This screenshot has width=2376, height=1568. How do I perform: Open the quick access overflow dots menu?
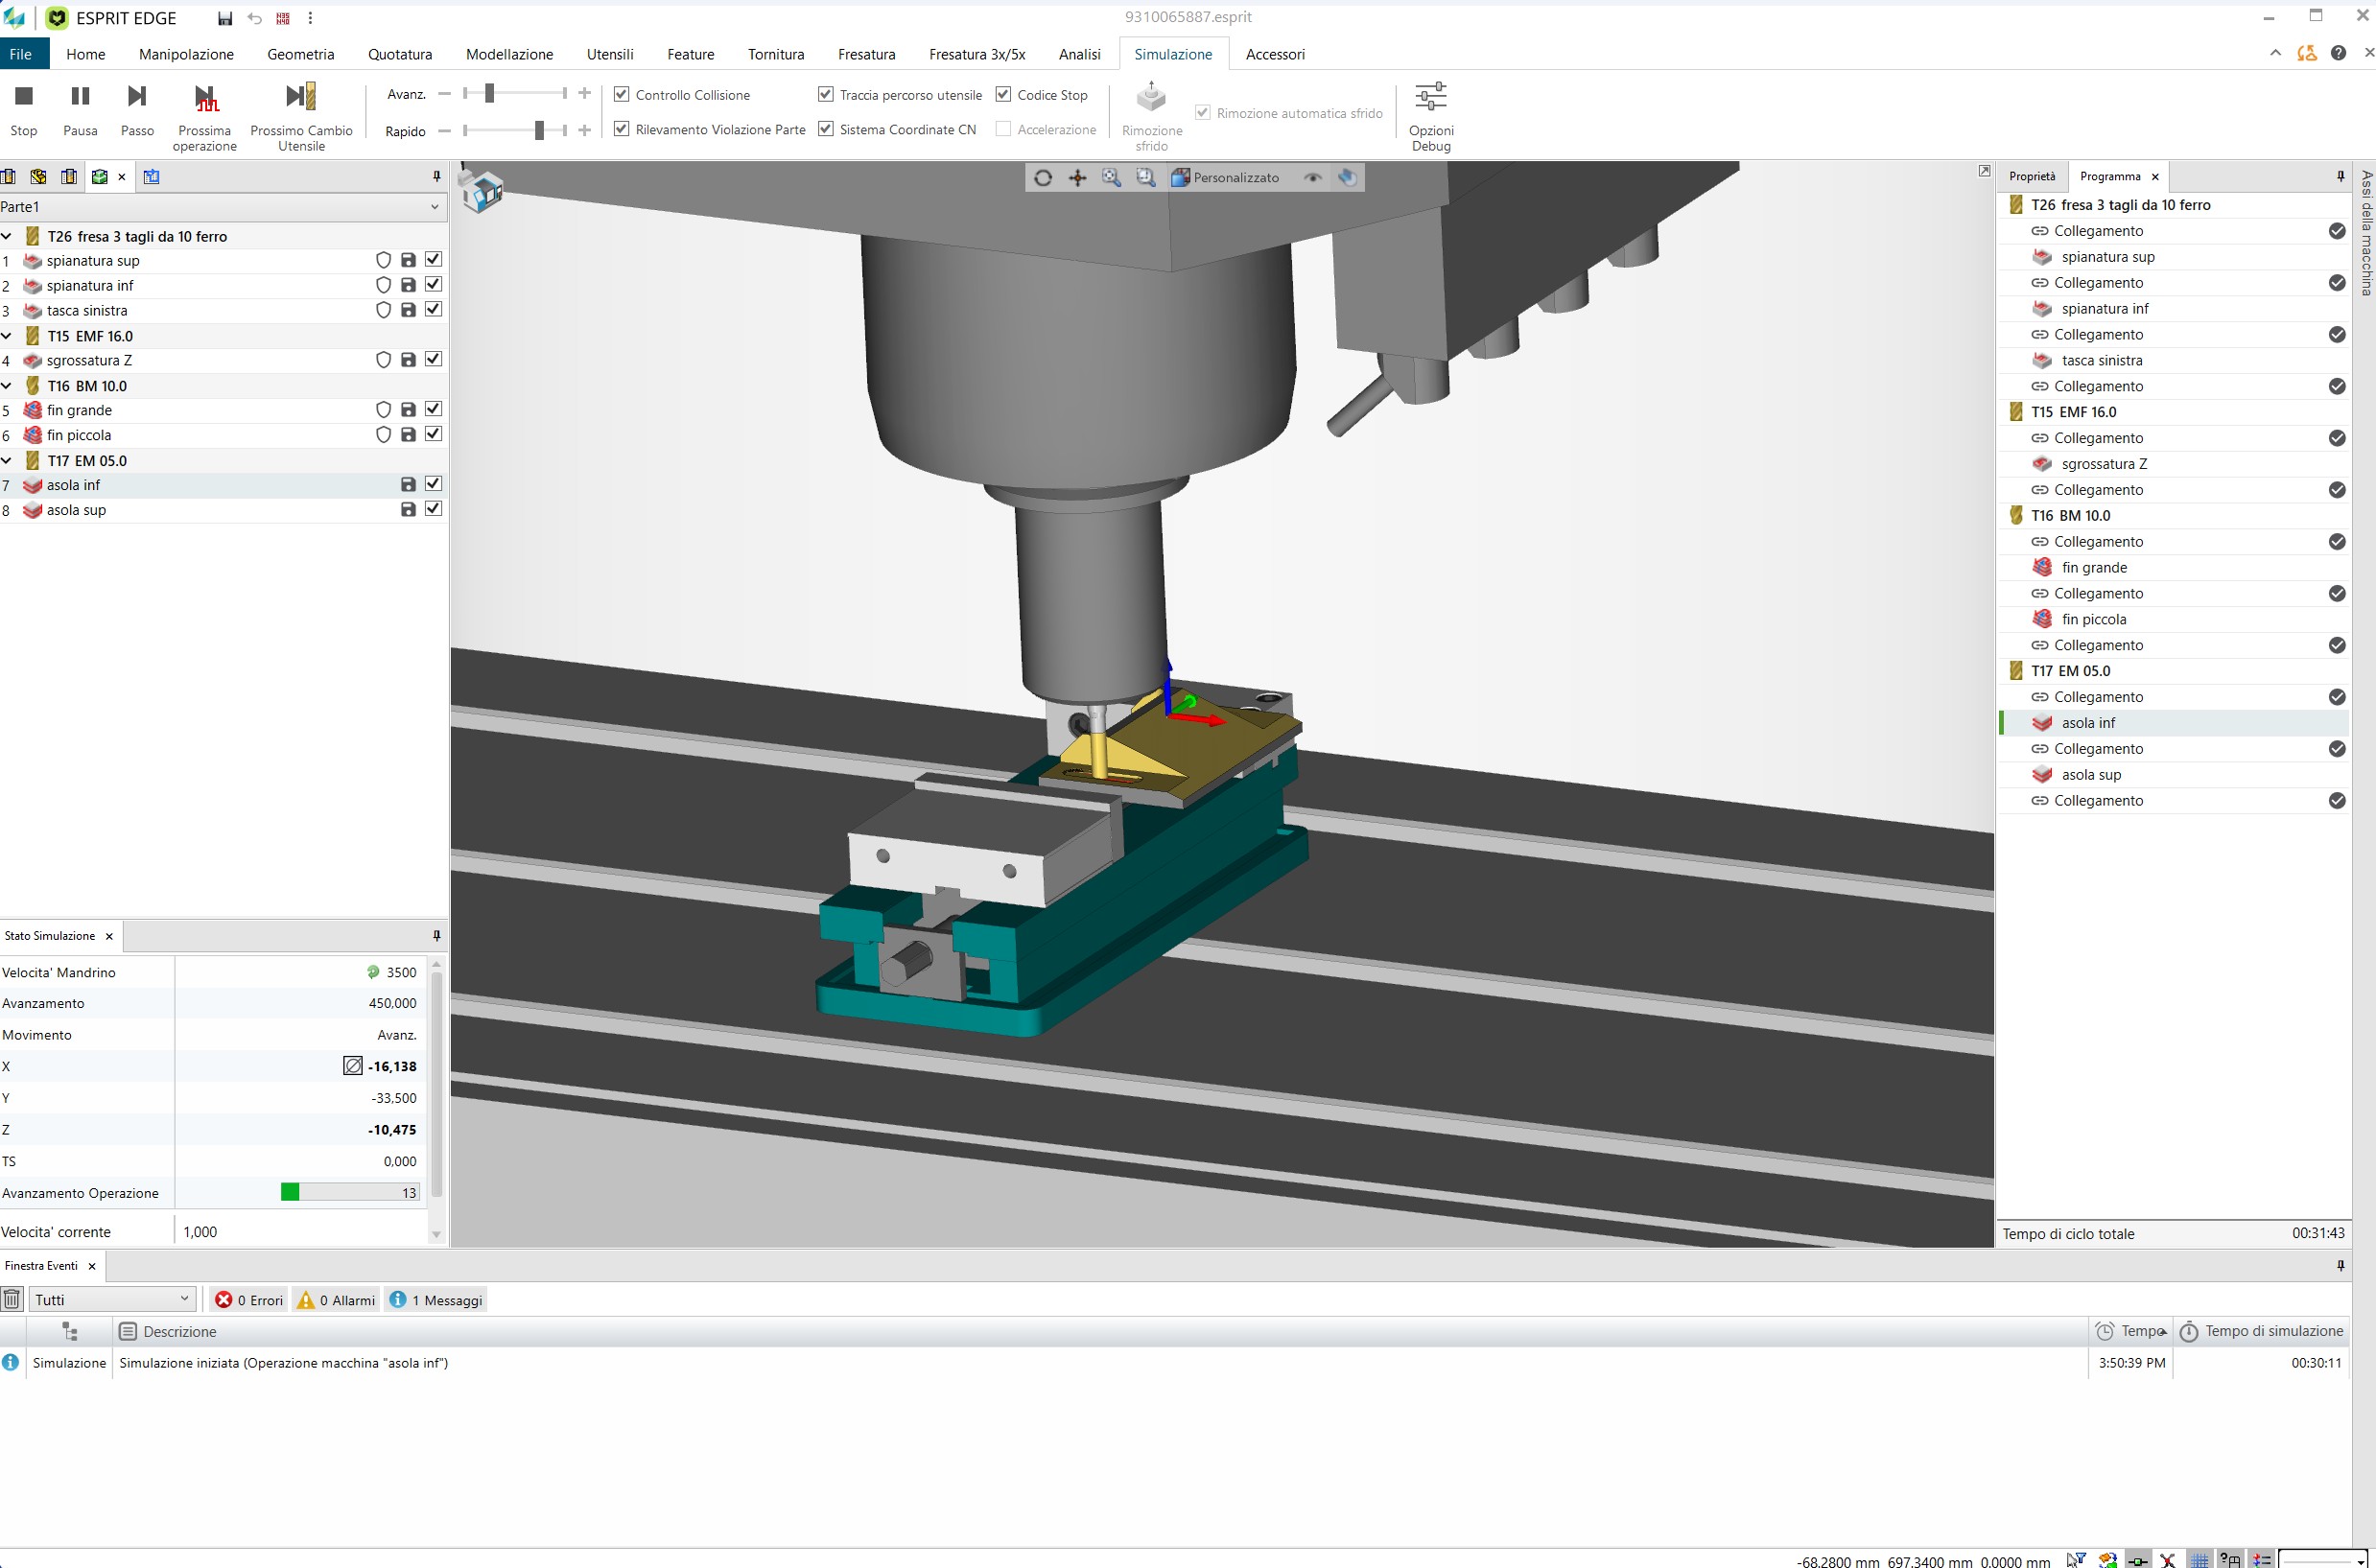tap(310, 18)
